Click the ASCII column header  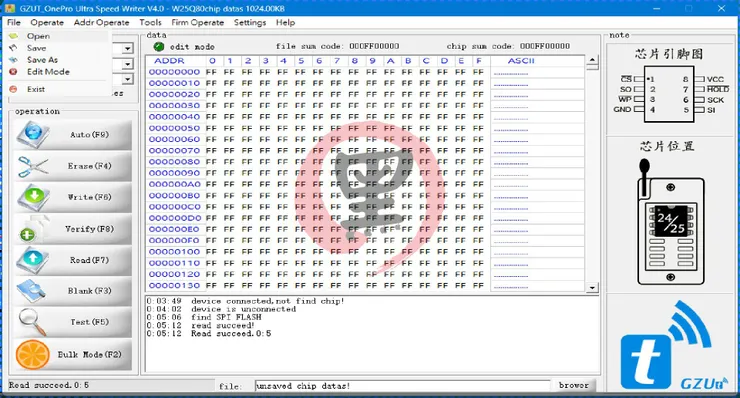(521, 61)
